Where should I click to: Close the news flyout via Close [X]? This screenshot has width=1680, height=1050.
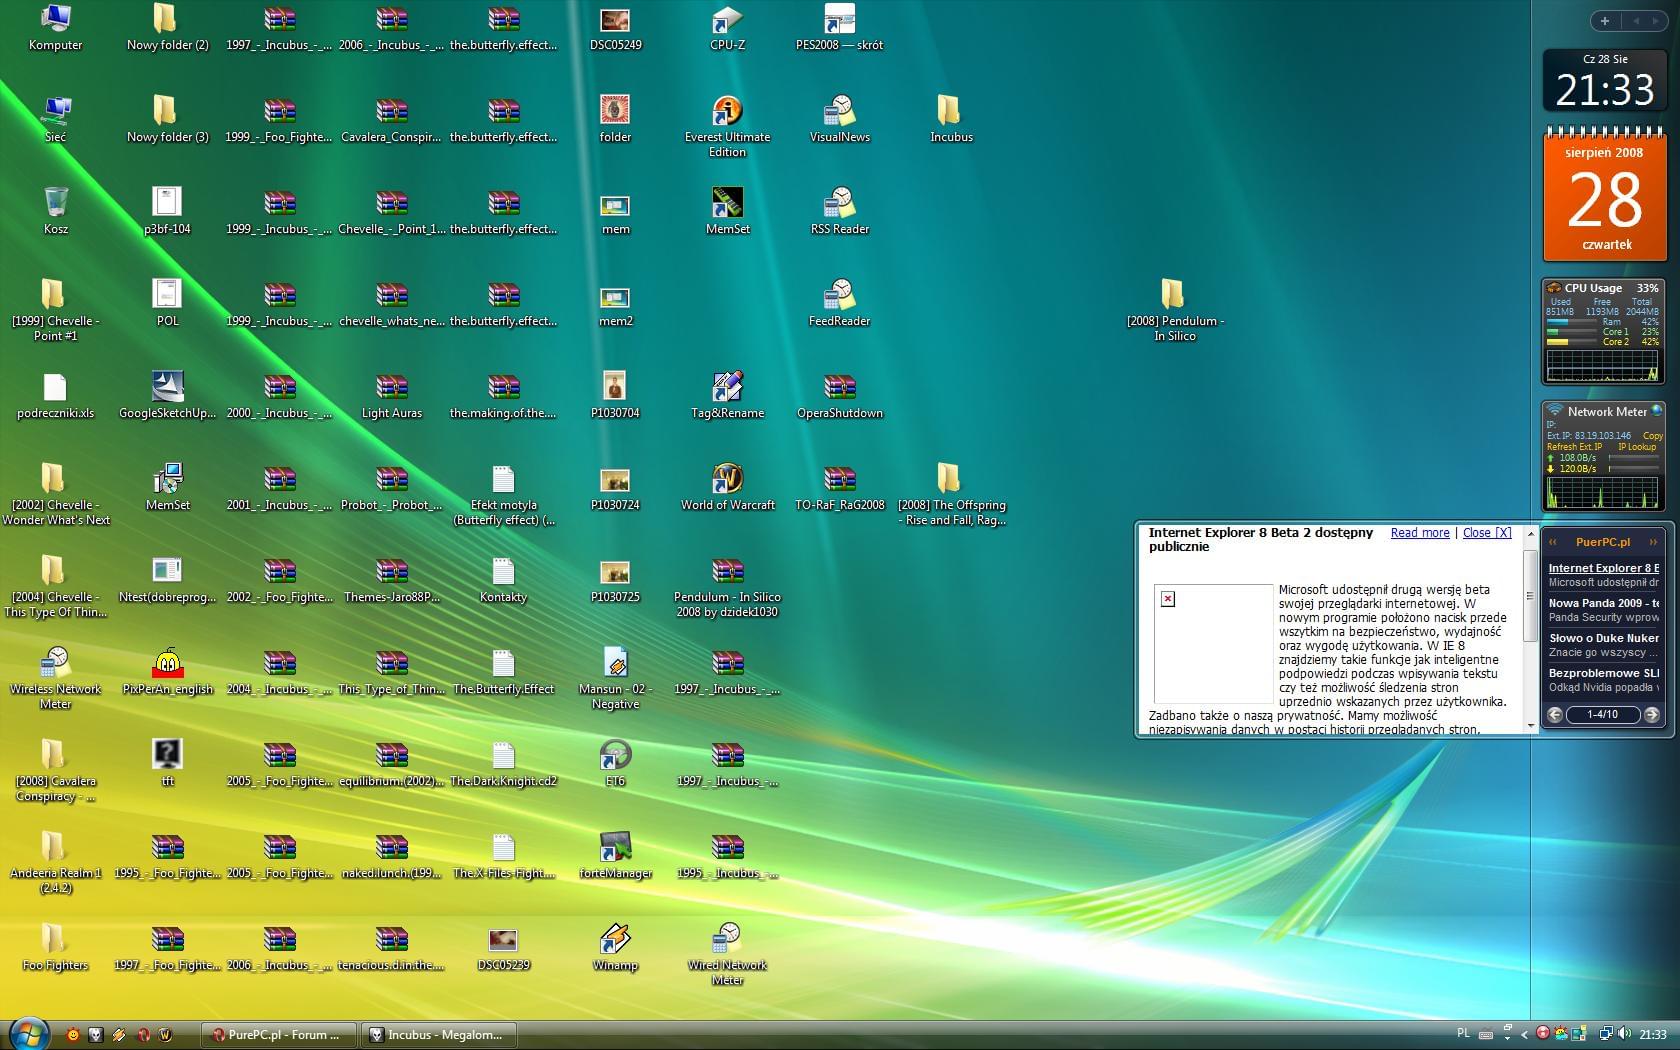pos(1487,533)
